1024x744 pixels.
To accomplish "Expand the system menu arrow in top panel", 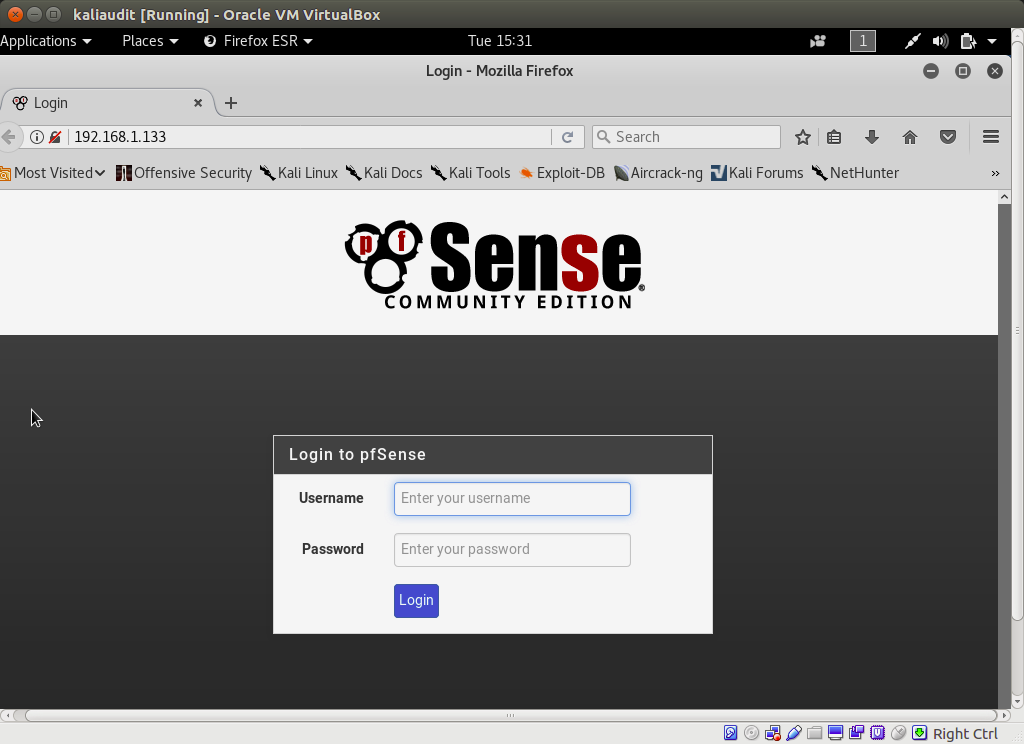I will tap(992, 41).
